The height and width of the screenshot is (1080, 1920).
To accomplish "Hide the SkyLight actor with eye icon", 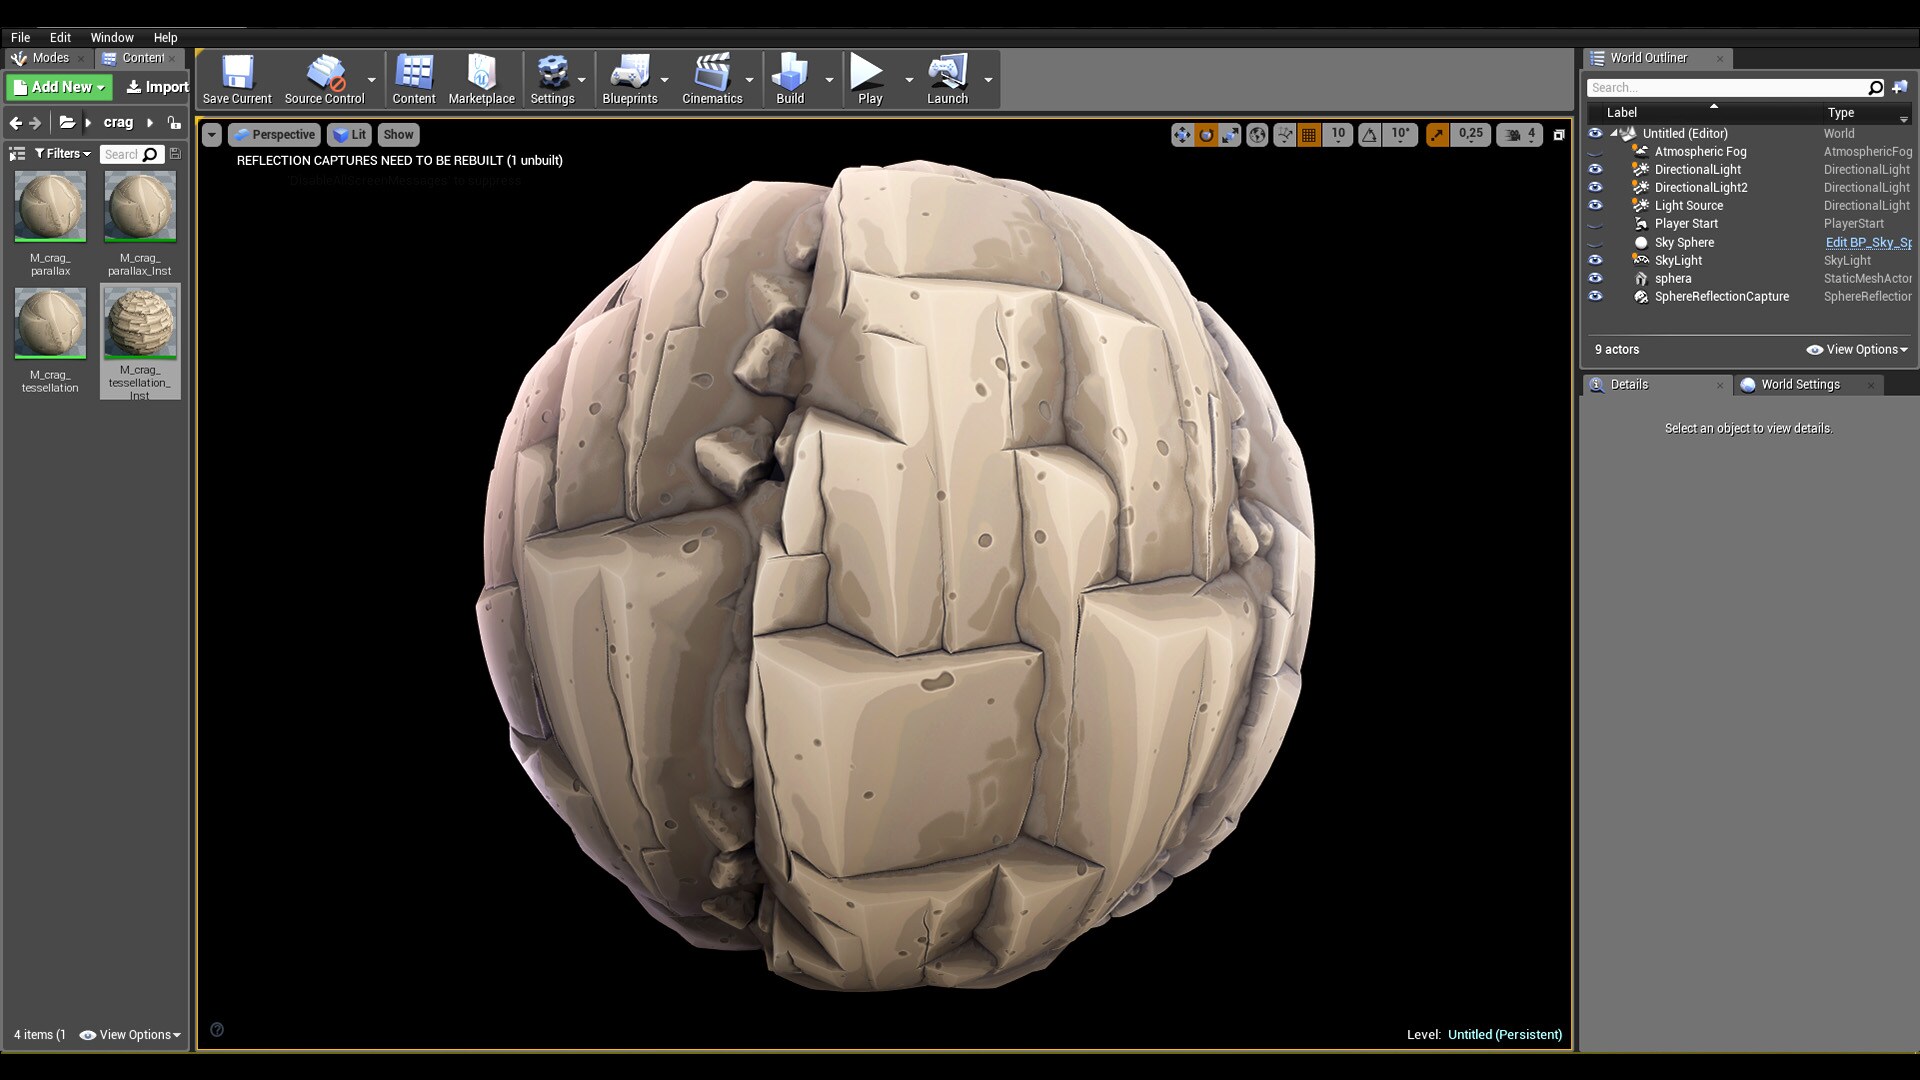I will [x=1595, y=260].
